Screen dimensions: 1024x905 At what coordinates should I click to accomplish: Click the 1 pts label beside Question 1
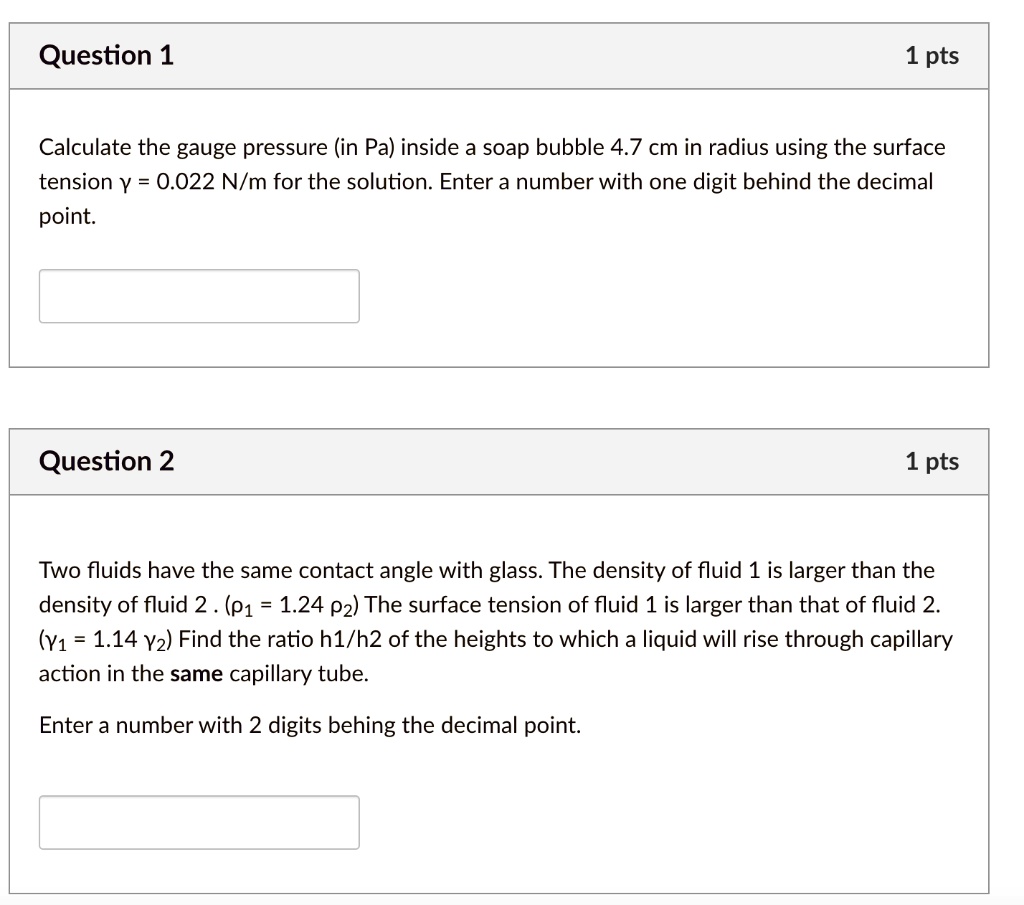click(x=932, y=56)
